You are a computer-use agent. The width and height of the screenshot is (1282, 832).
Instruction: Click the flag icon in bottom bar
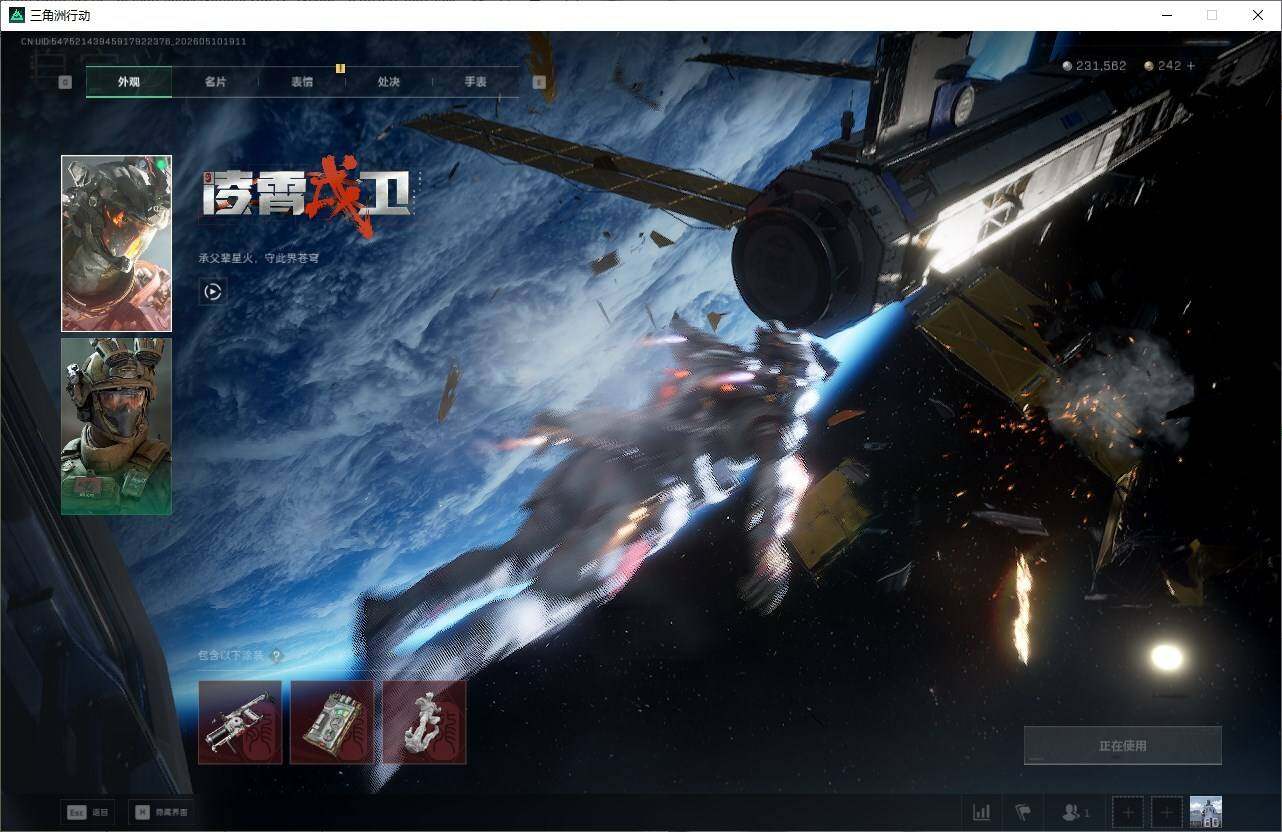(1022, 812)
